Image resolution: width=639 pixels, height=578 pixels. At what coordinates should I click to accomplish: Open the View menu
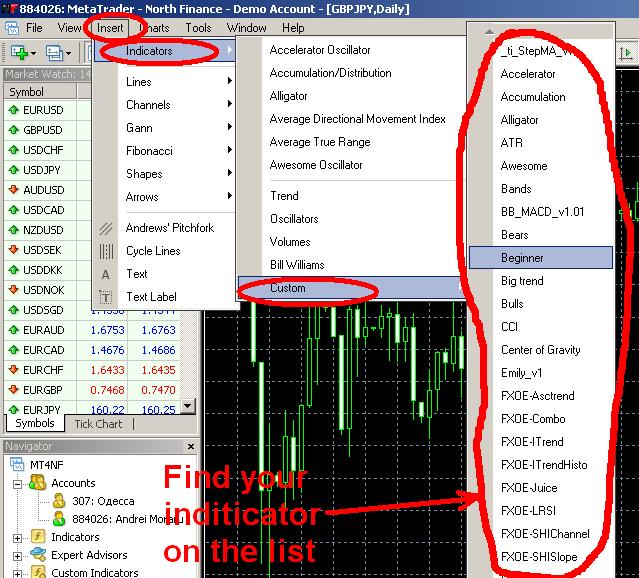tap(69, 28)
